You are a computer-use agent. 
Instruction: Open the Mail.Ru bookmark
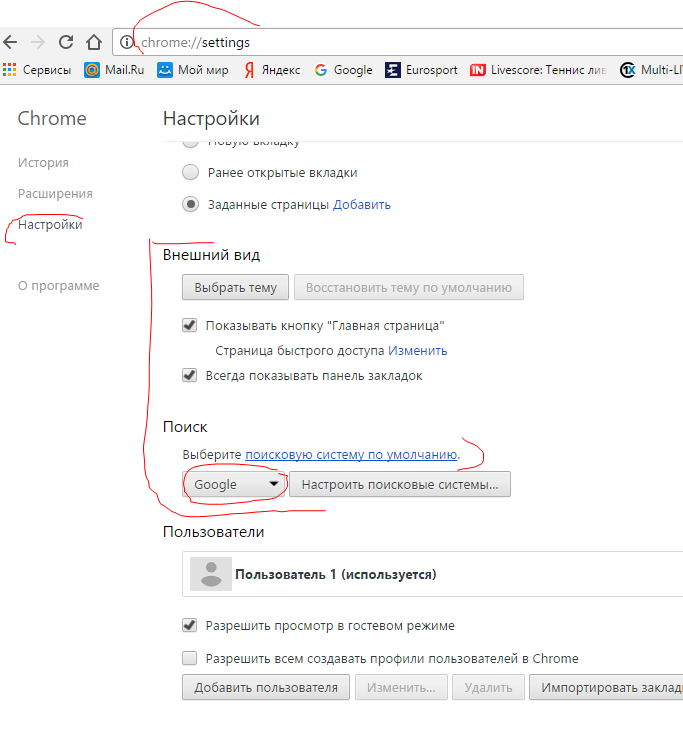[114, 70]
